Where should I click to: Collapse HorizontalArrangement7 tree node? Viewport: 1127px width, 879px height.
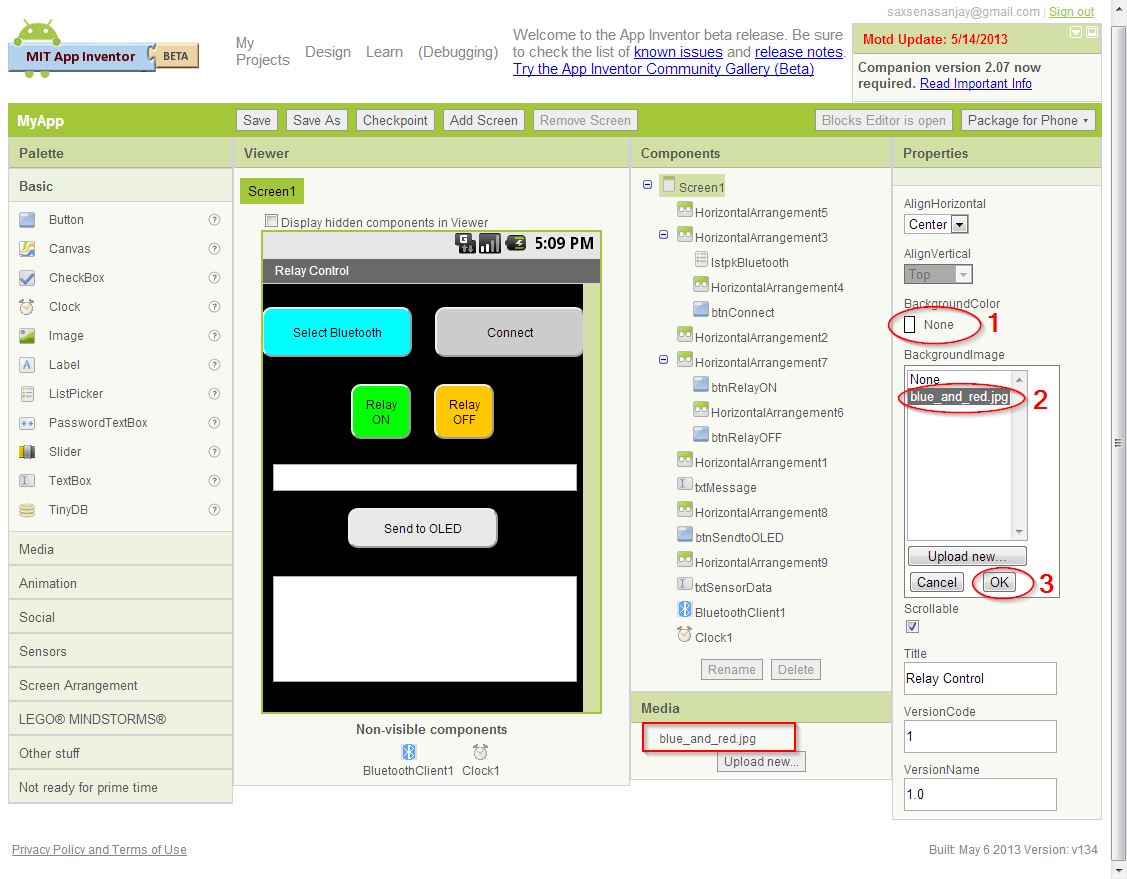pos(663,360)
